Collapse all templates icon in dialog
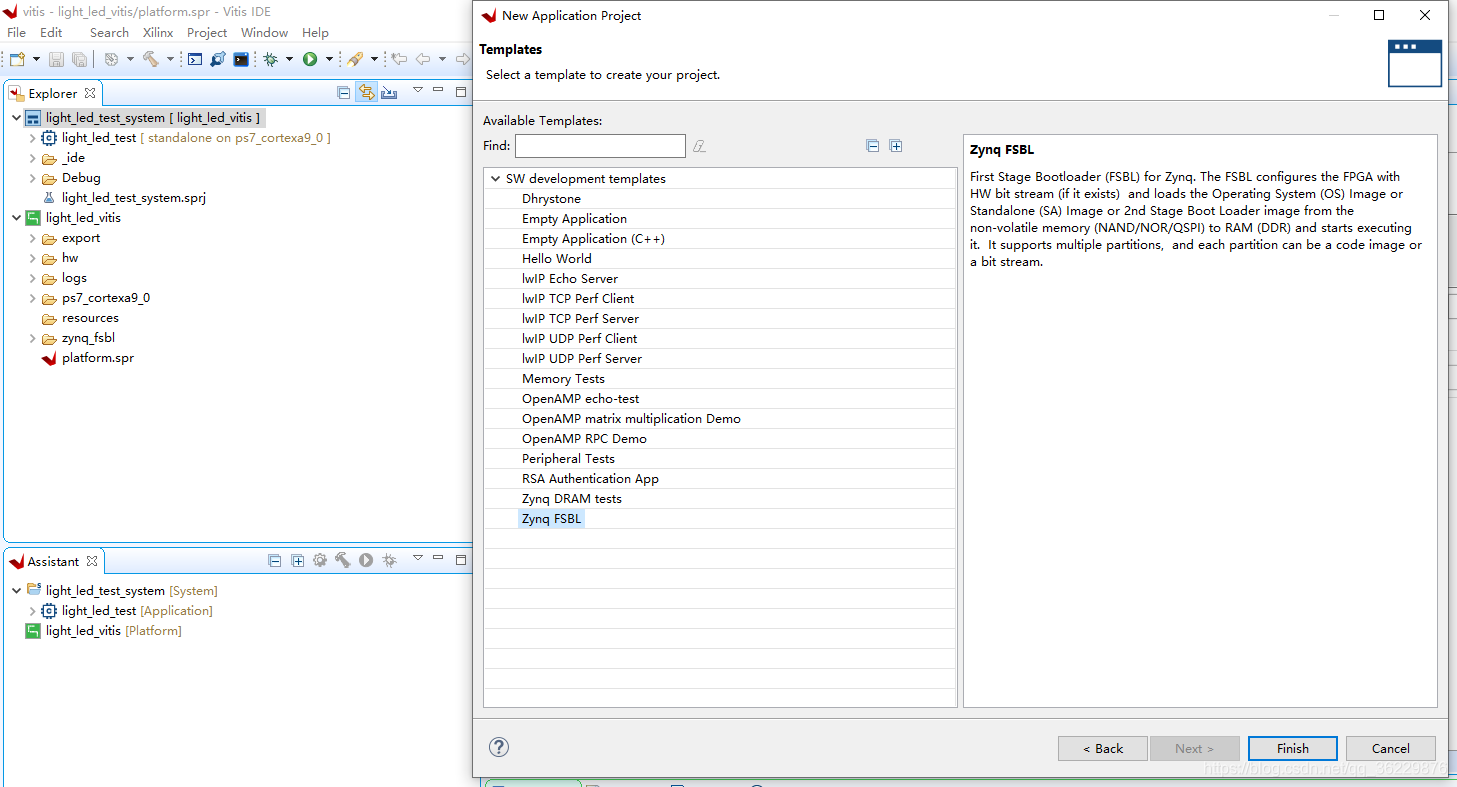Screen dimensions: 1457x787 click(873, 146)
